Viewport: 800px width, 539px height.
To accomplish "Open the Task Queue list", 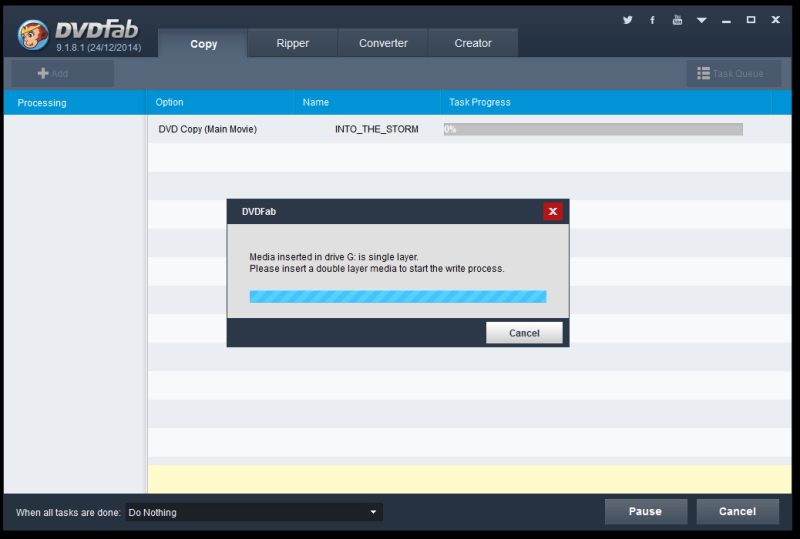I will (733, 74).
